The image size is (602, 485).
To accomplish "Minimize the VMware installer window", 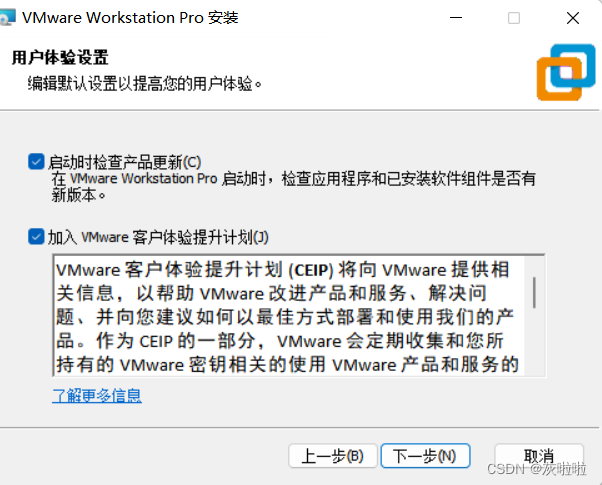I will pyautogui.click(x=456, y=18).
